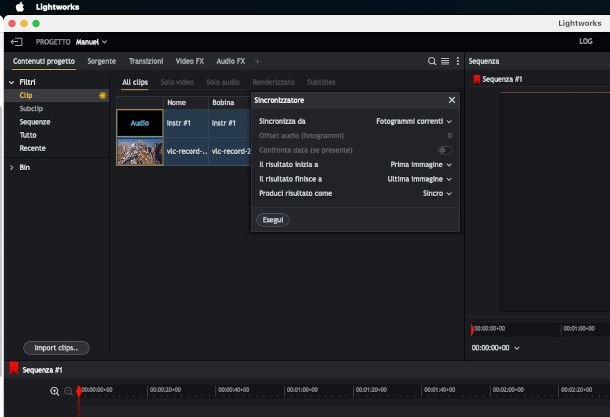Zoom out on the timeline
Viewport: 610px width, 417px height.
(x=68, y=391)
